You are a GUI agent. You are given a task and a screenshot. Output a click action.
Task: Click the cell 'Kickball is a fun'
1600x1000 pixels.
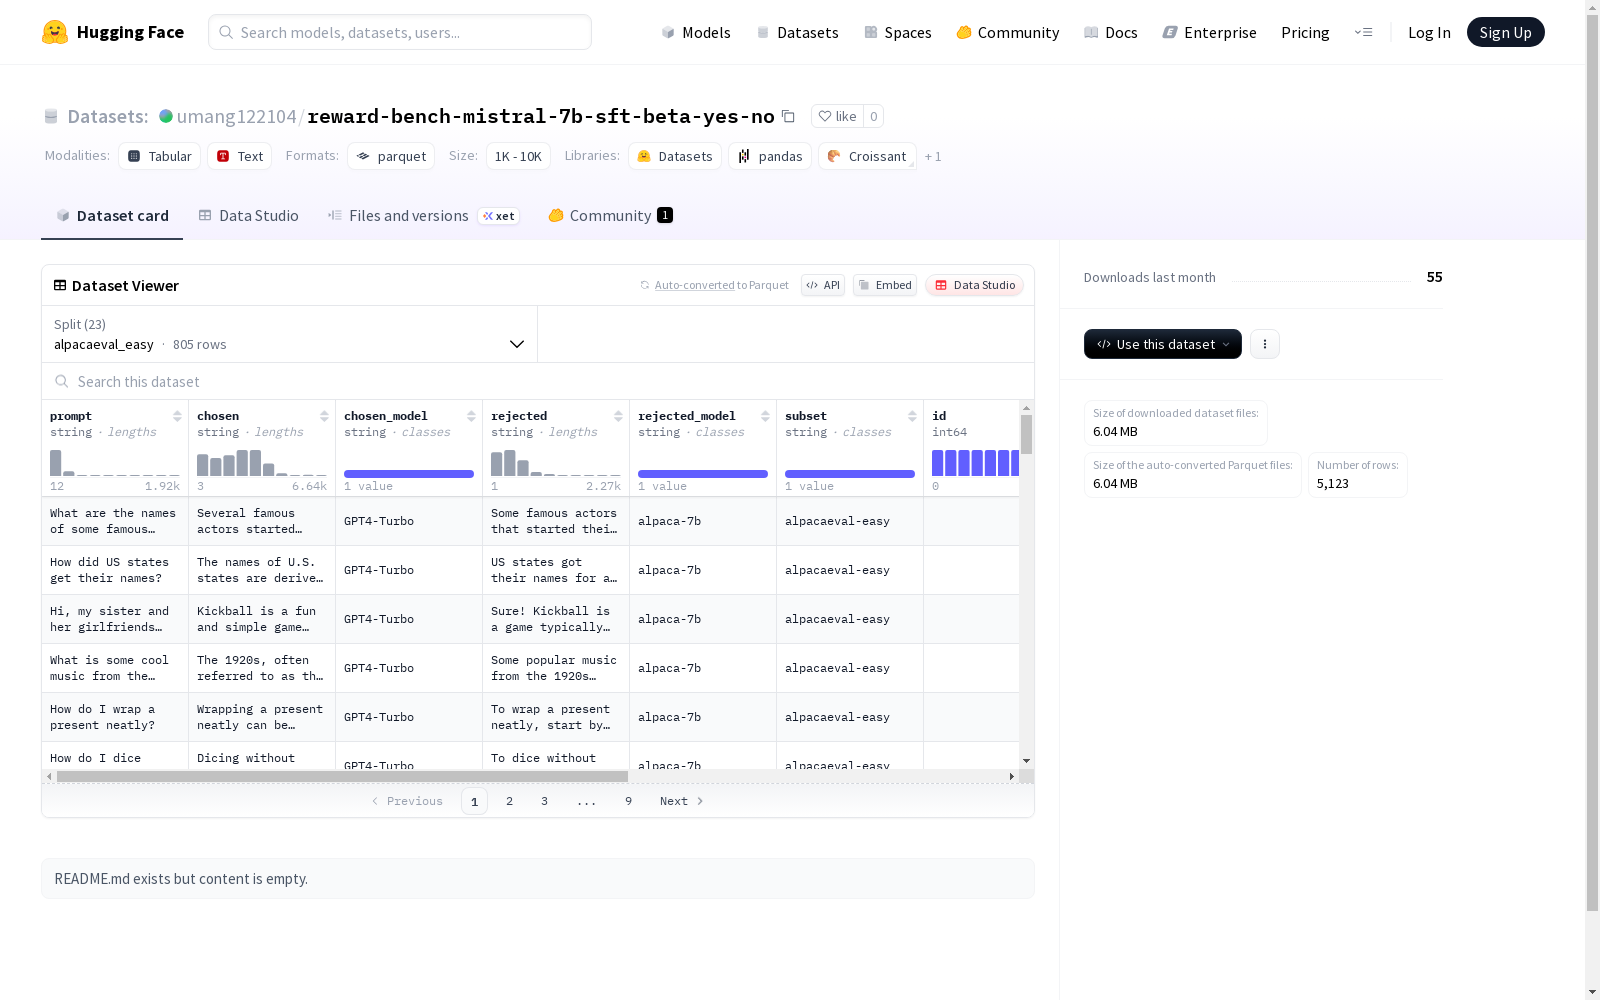262,619
